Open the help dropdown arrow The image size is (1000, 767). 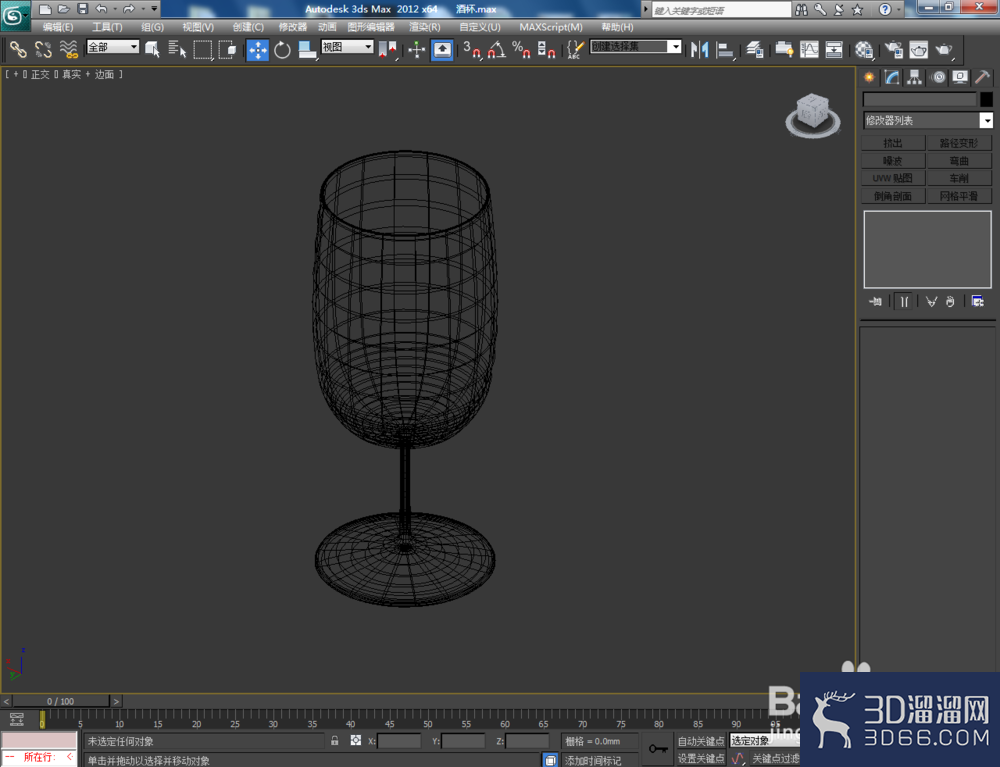900,10
